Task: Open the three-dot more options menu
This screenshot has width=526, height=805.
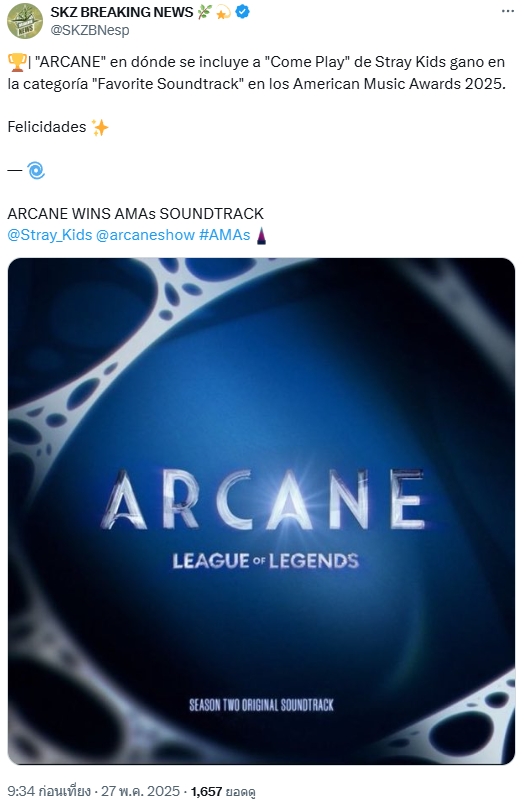Action: coord(508,12)
